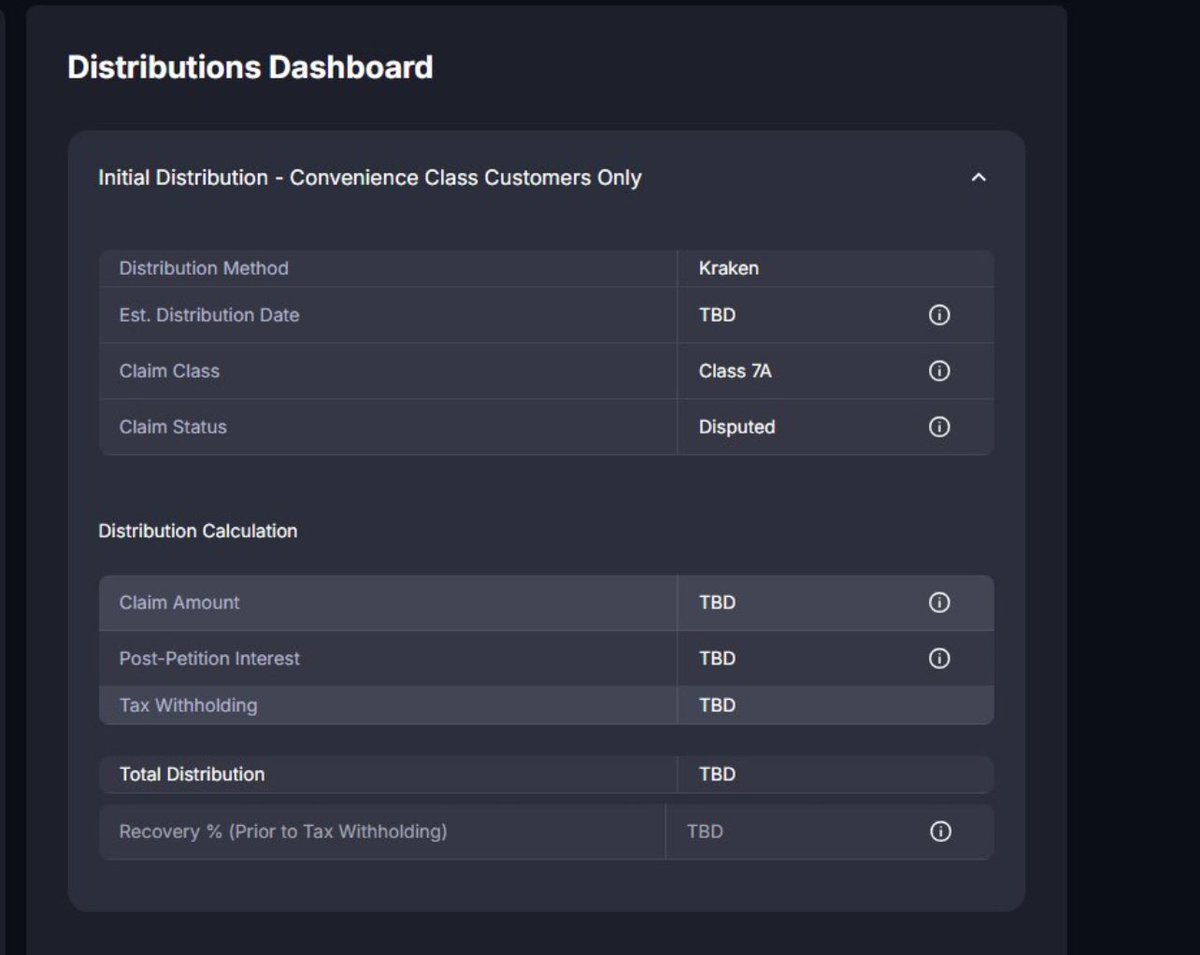The width and height of the screenshot is (1200, 955).
Task: Click Recovery % (Prior to Tax Withholding) label
Action: tap(283, 832)
